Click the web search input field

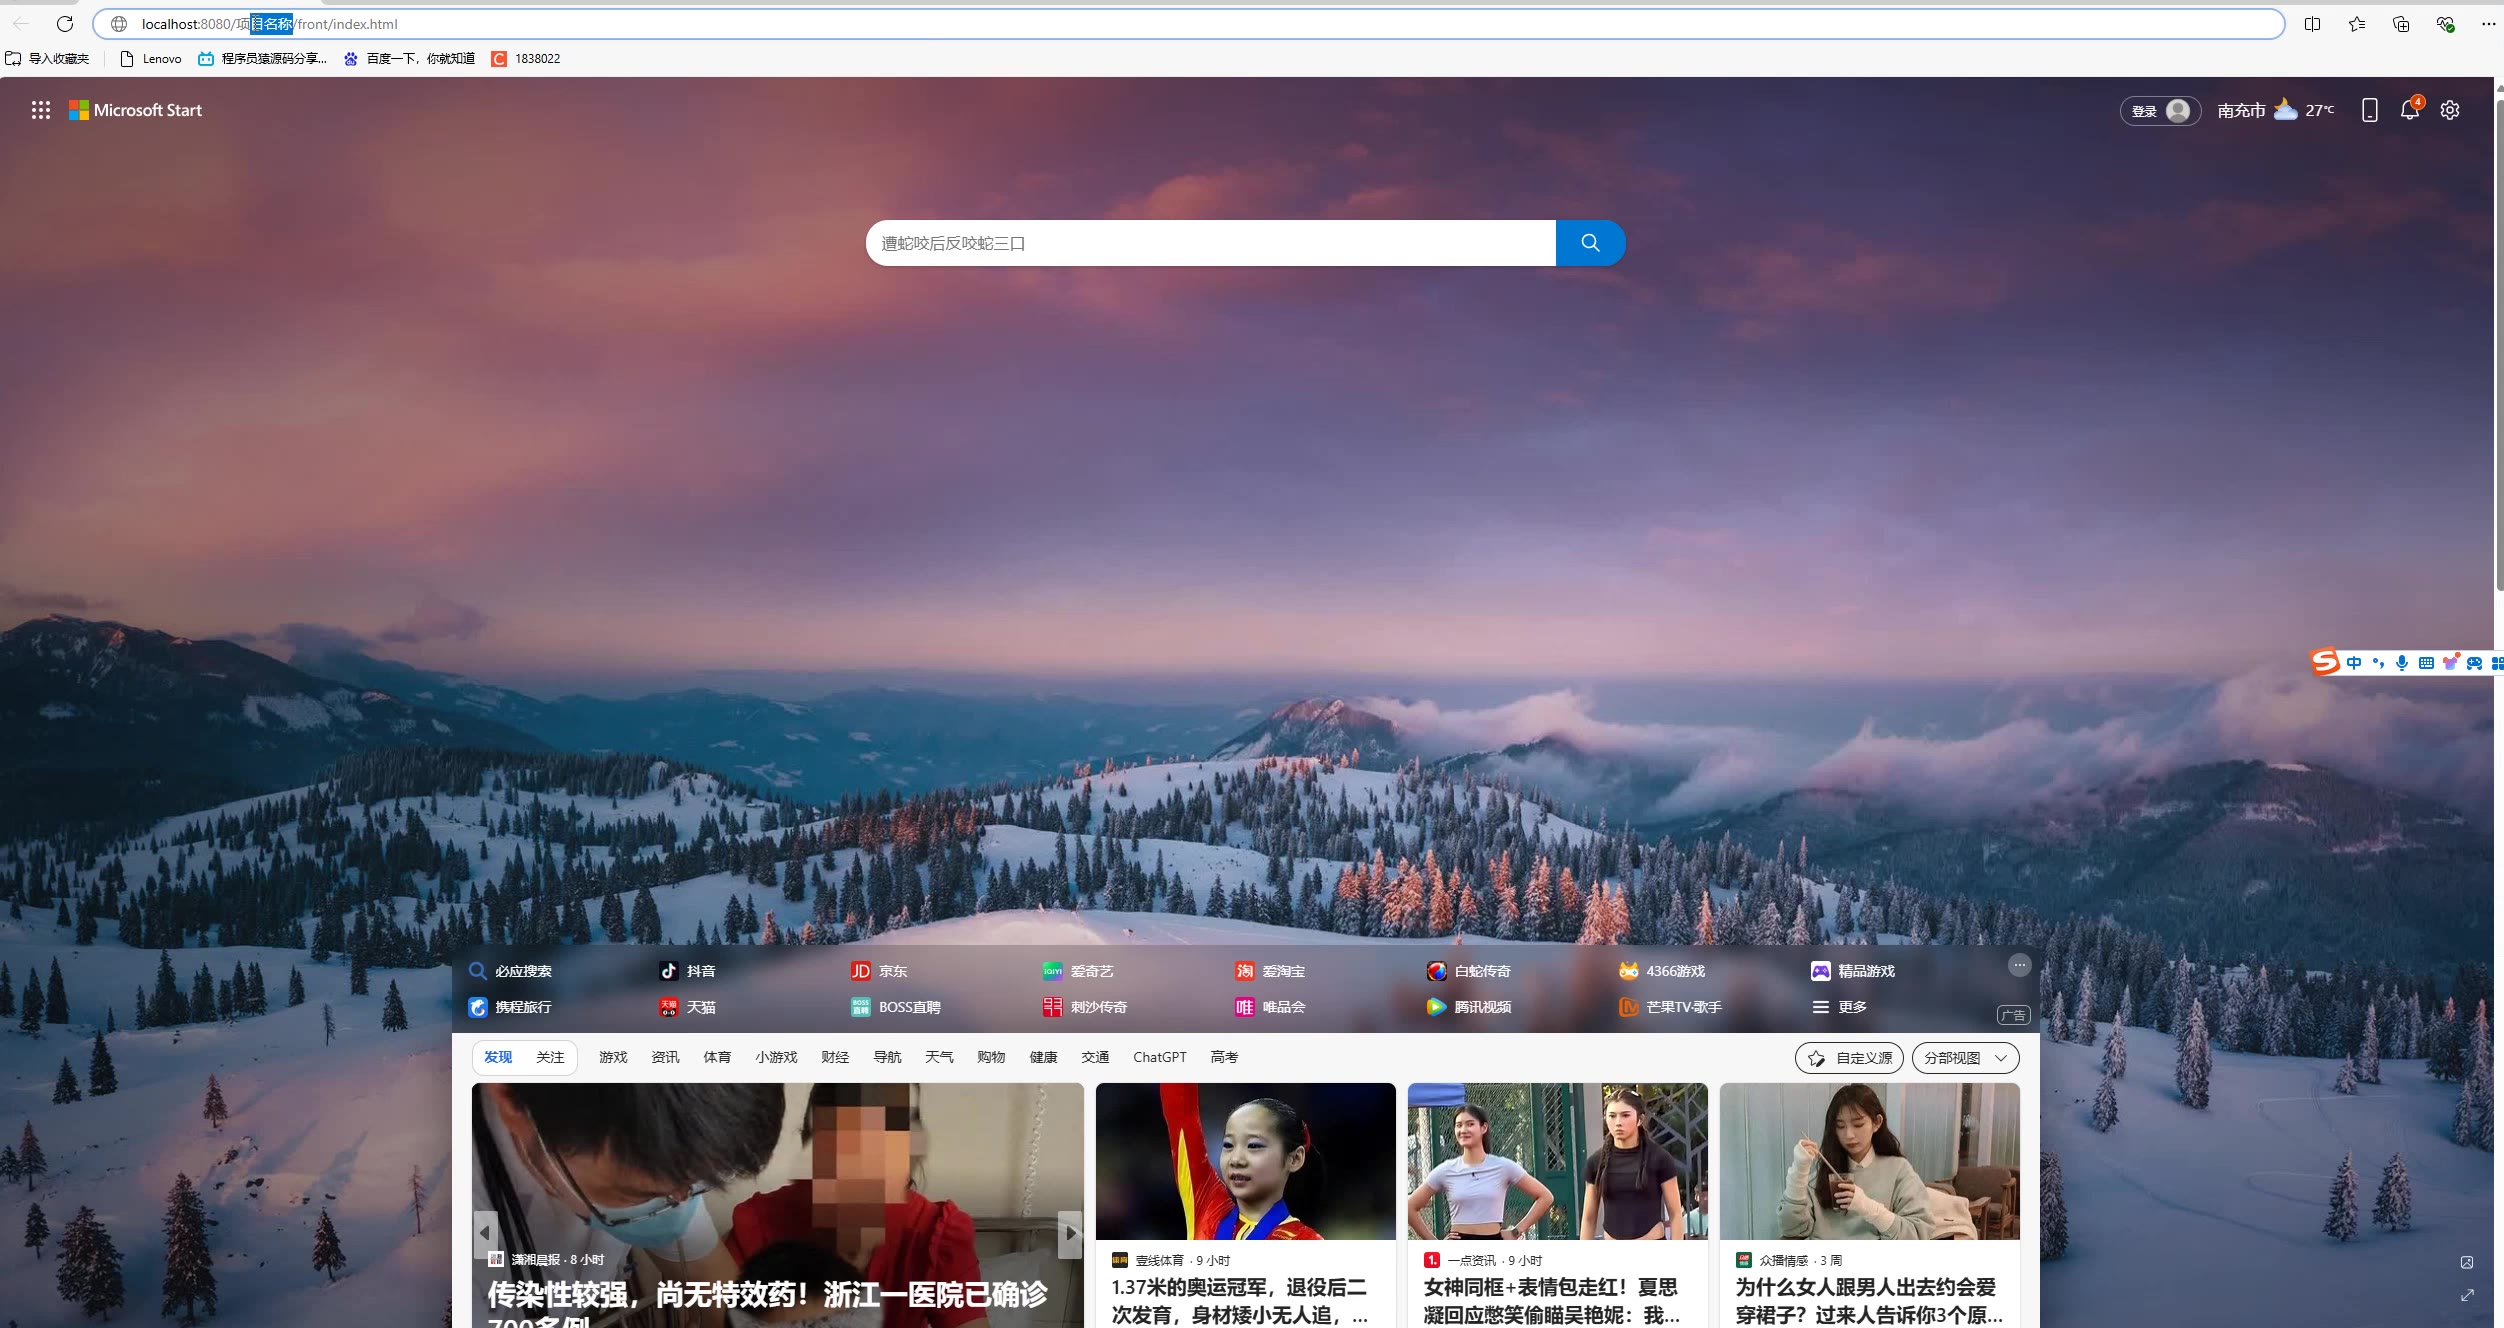pos(1210,243)
